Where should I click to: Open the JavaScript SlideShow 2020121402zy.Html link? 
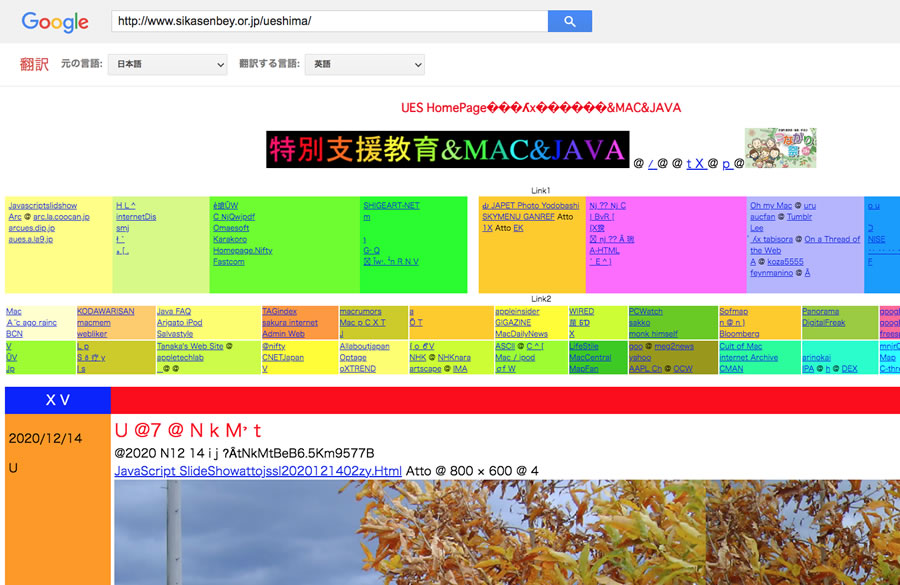pos(258,471)
